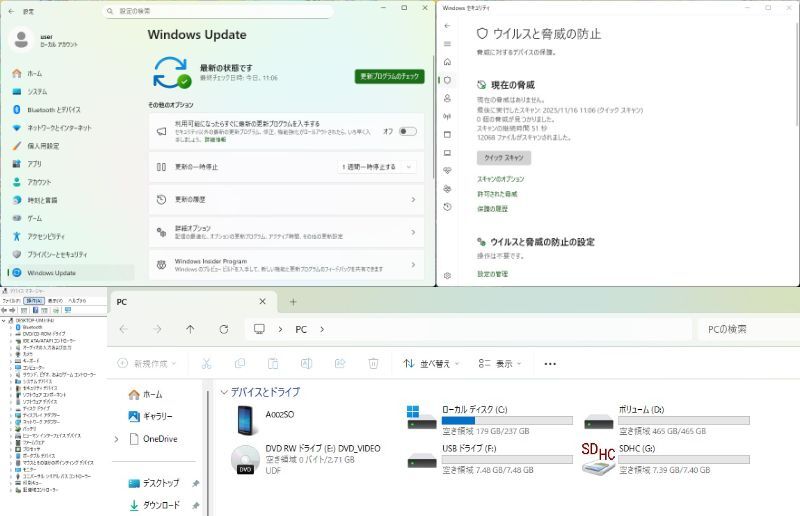
Task: Click 更新プログラムのチェック button
Action: coord(389,76)
